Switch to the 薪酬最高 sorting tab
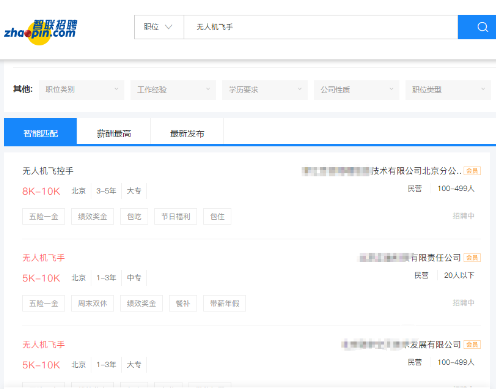This screenshot has height=389, width=497. 114,133
